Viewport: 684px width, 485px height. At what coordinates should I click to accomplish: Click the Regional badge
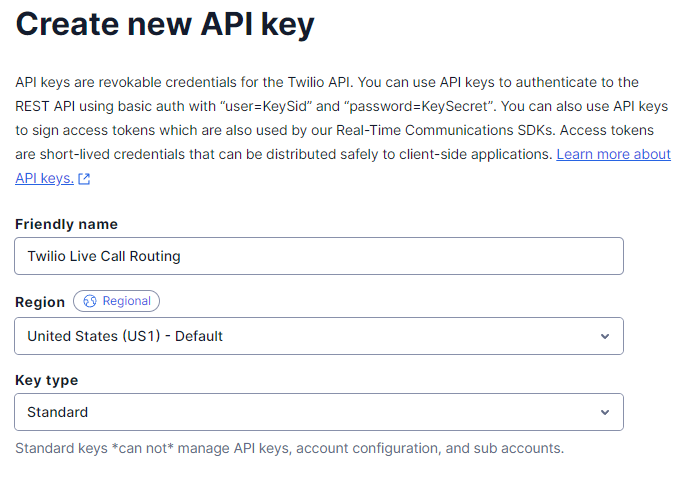pos(116,301)
